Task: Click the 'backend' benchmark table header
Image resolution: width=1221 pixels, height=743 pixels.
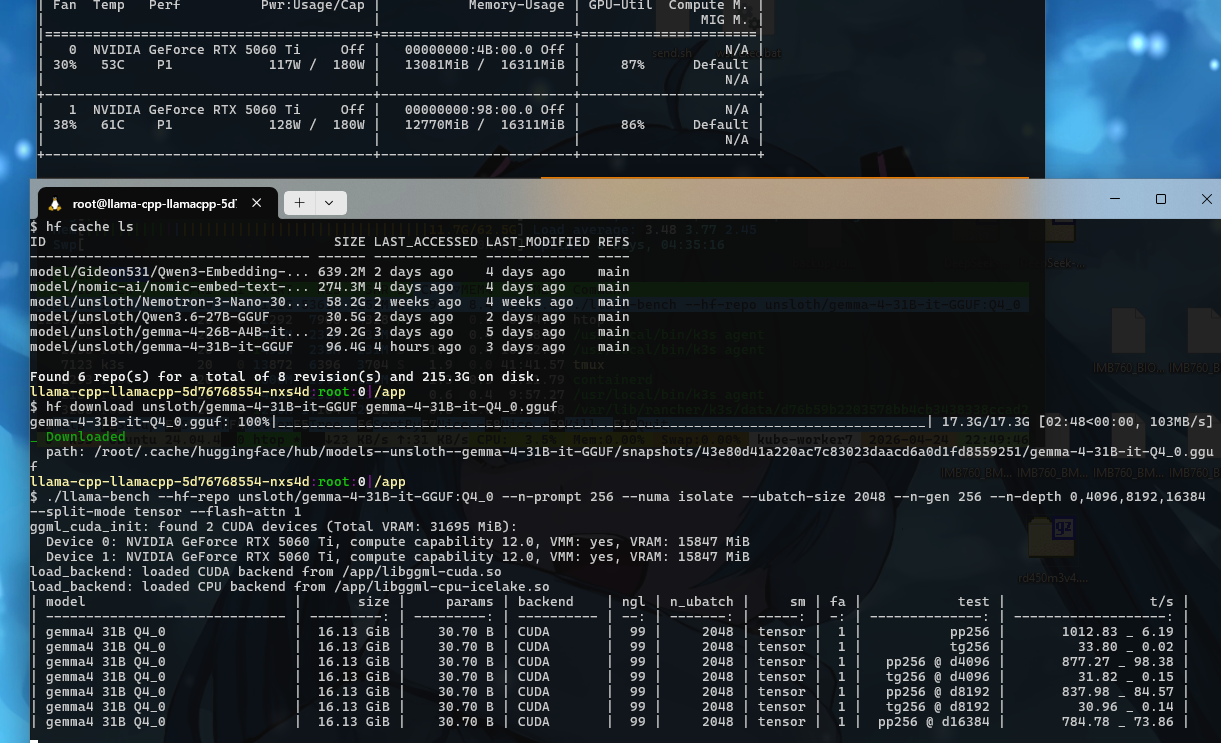Action: coord(546,602)
